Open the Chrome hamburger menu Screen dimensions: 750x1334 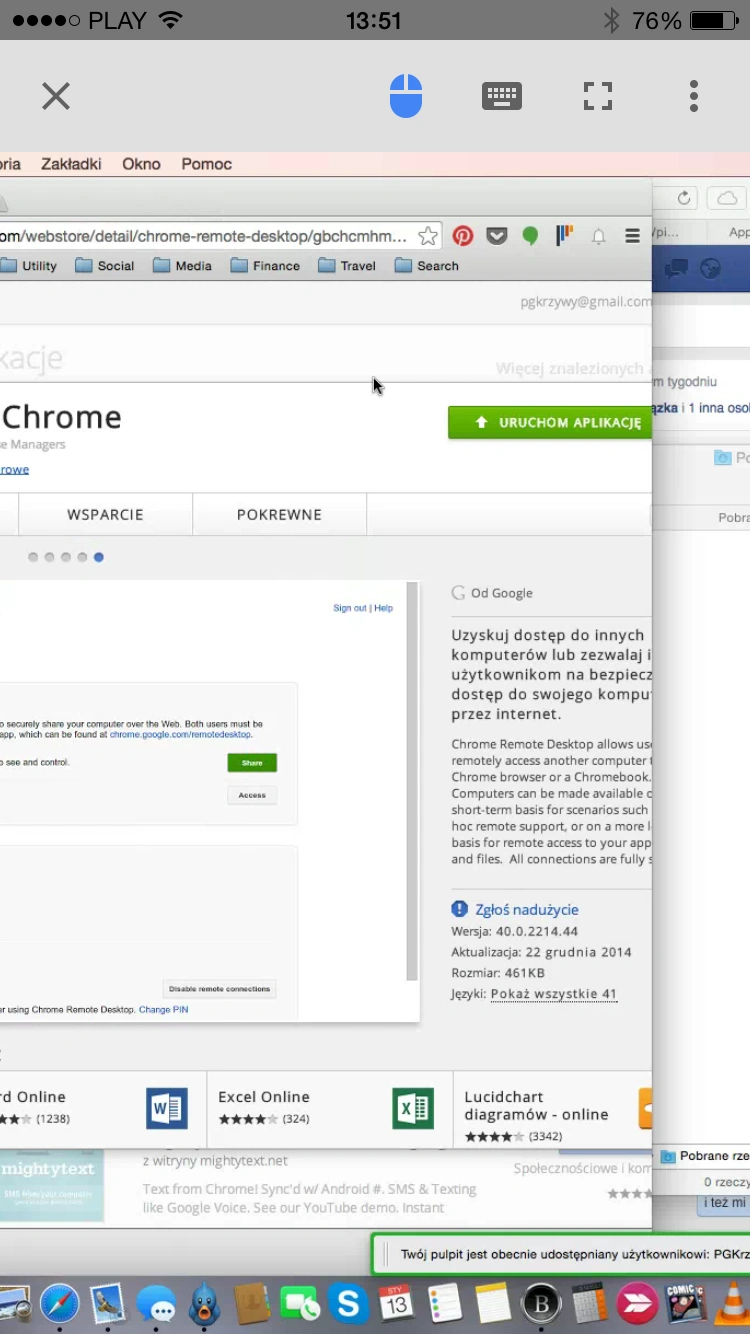[x=632, y=236]
